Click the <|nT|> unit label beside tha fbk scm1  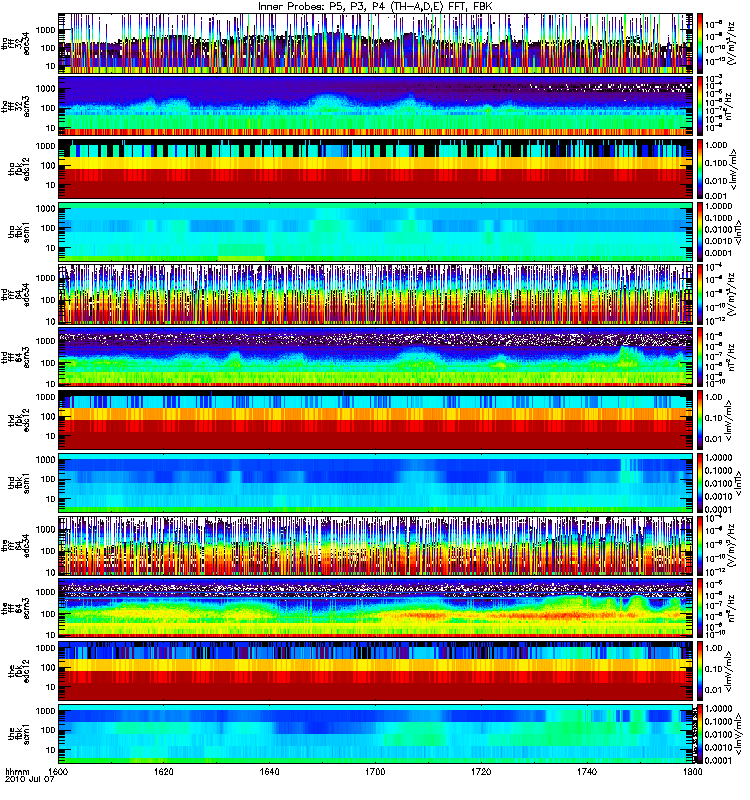(x=738, y=232)
